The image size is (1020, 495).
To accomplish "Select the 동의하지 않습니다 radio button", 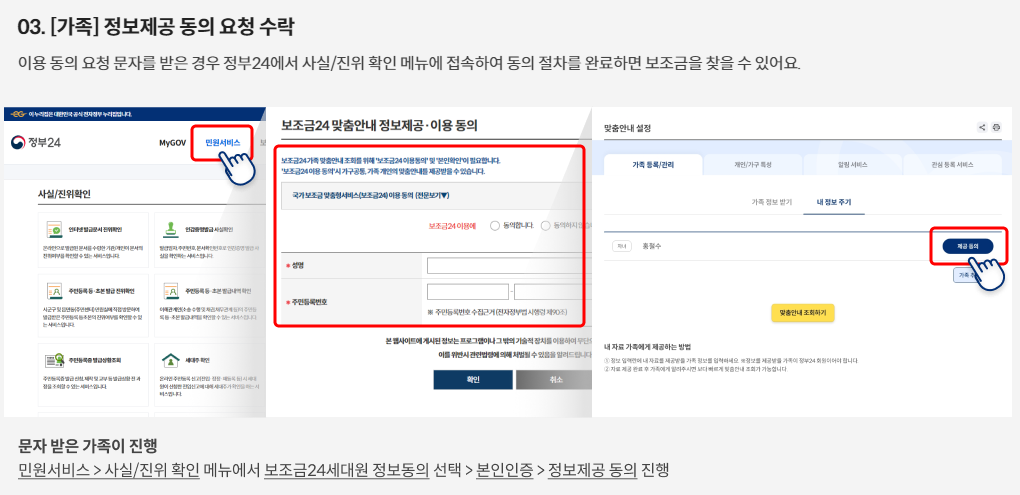I will point(545,226).
